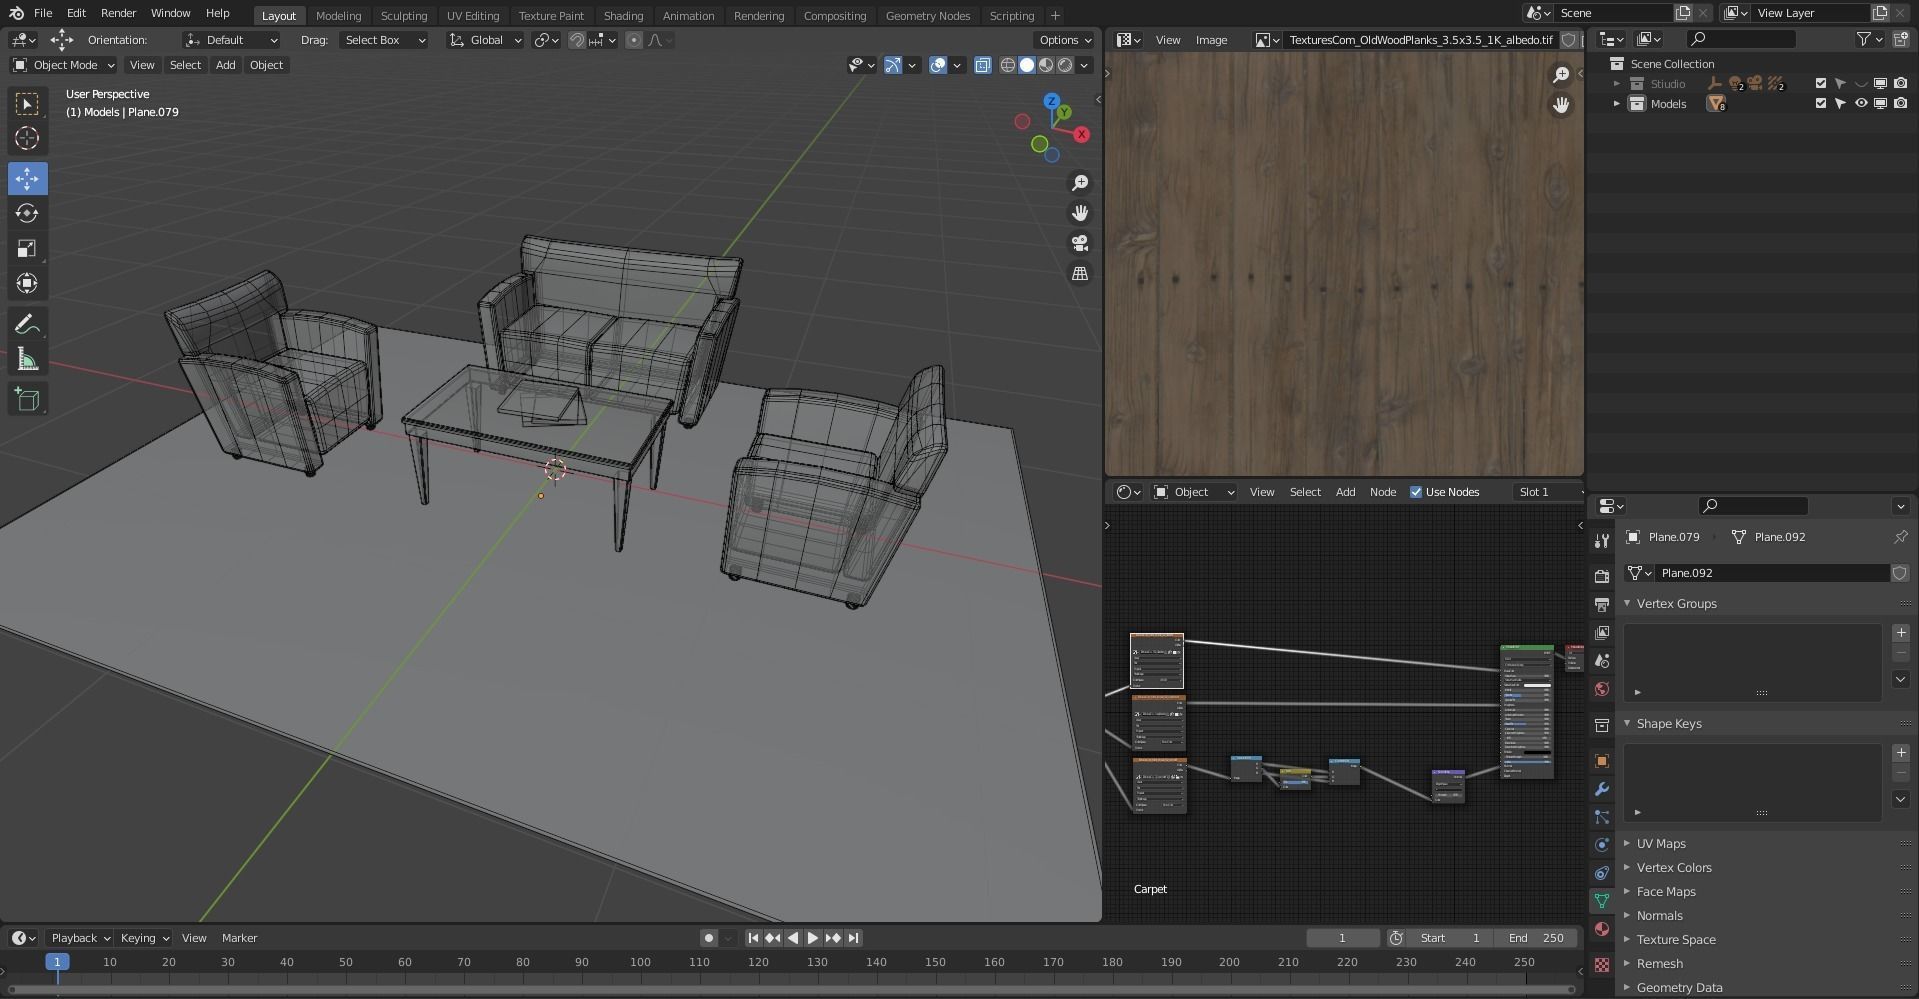Switch to the UV Editing workspace tab
The image size is (1919, 999).
pos(473,16)
